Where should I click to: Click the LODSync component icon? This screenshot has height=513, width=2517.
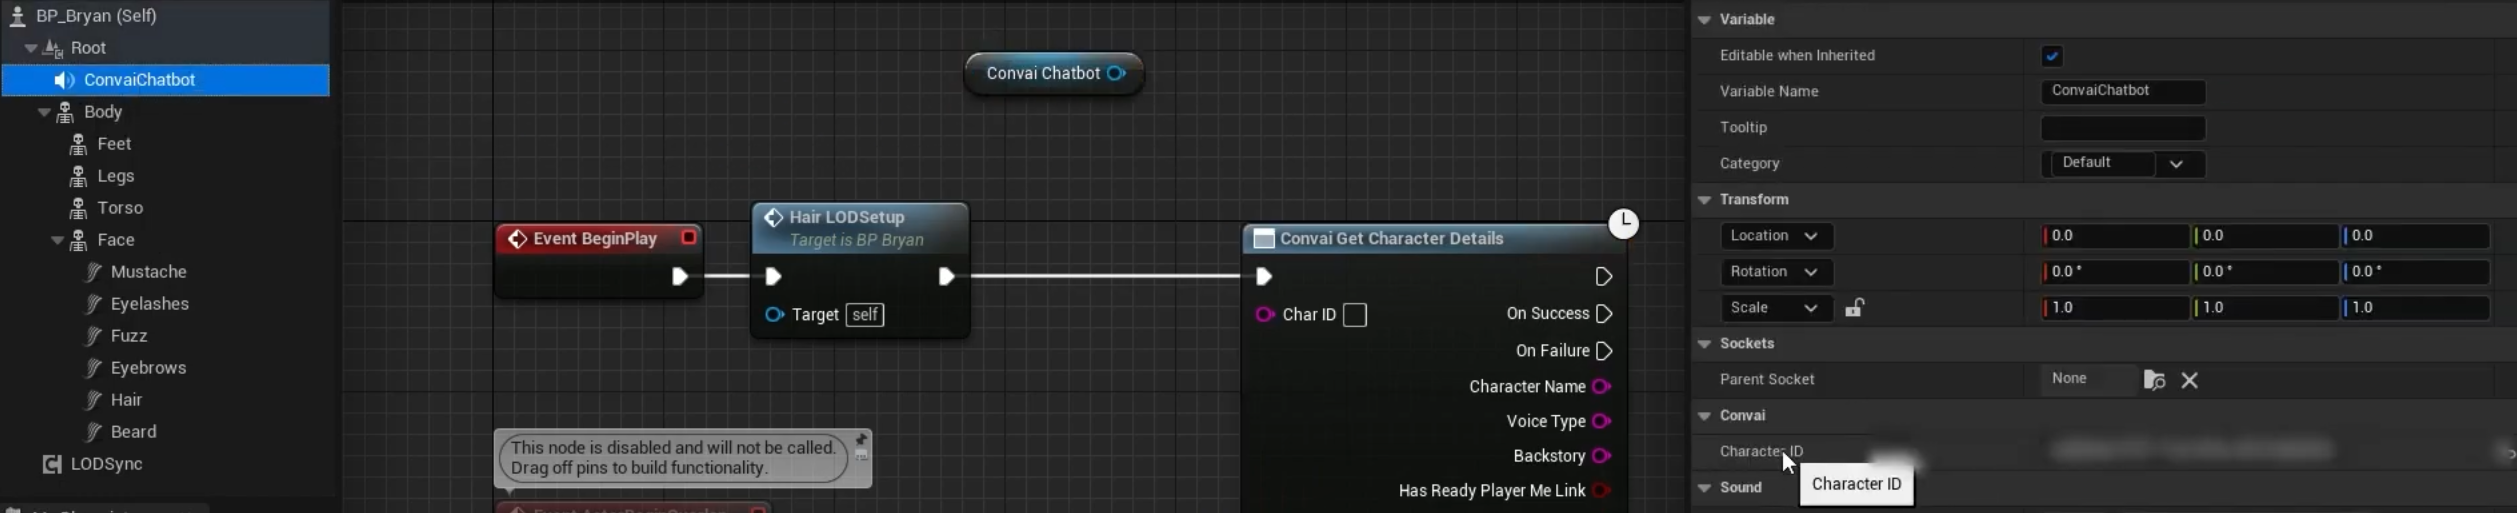tap(52, 464)
